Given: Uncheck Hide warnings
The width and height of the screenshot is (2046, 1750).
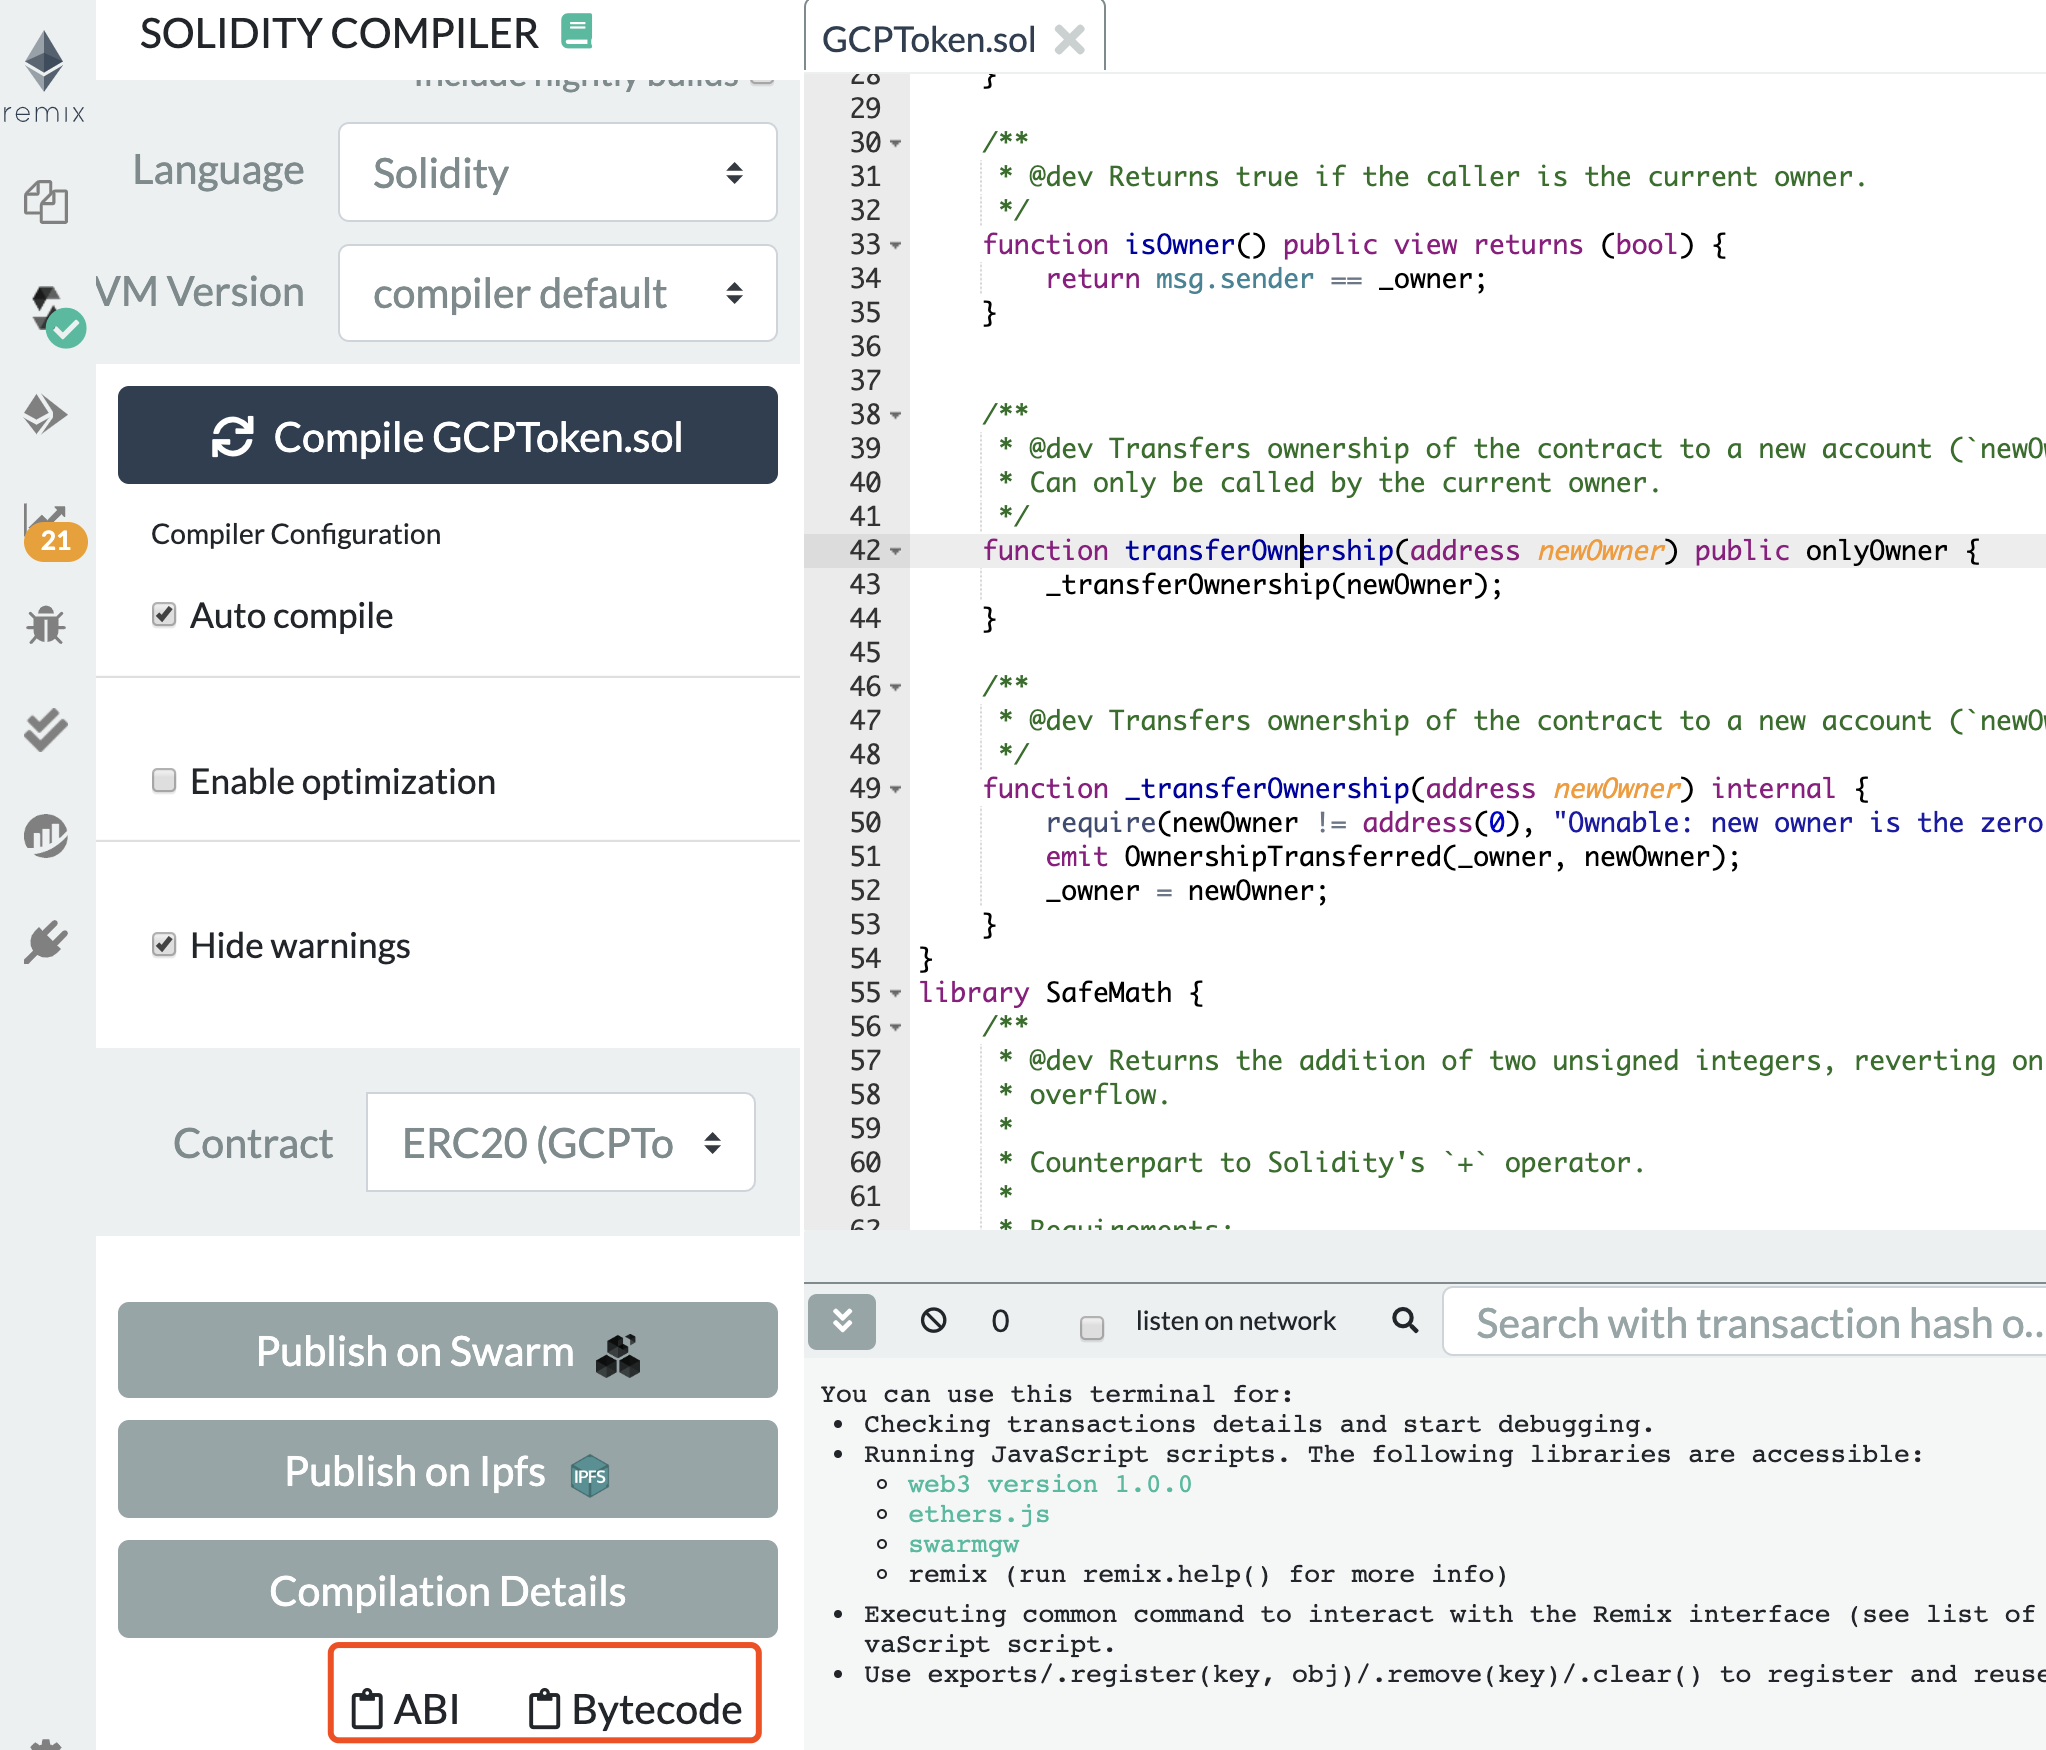Looking at the screenshot, I should click(164, 944).
